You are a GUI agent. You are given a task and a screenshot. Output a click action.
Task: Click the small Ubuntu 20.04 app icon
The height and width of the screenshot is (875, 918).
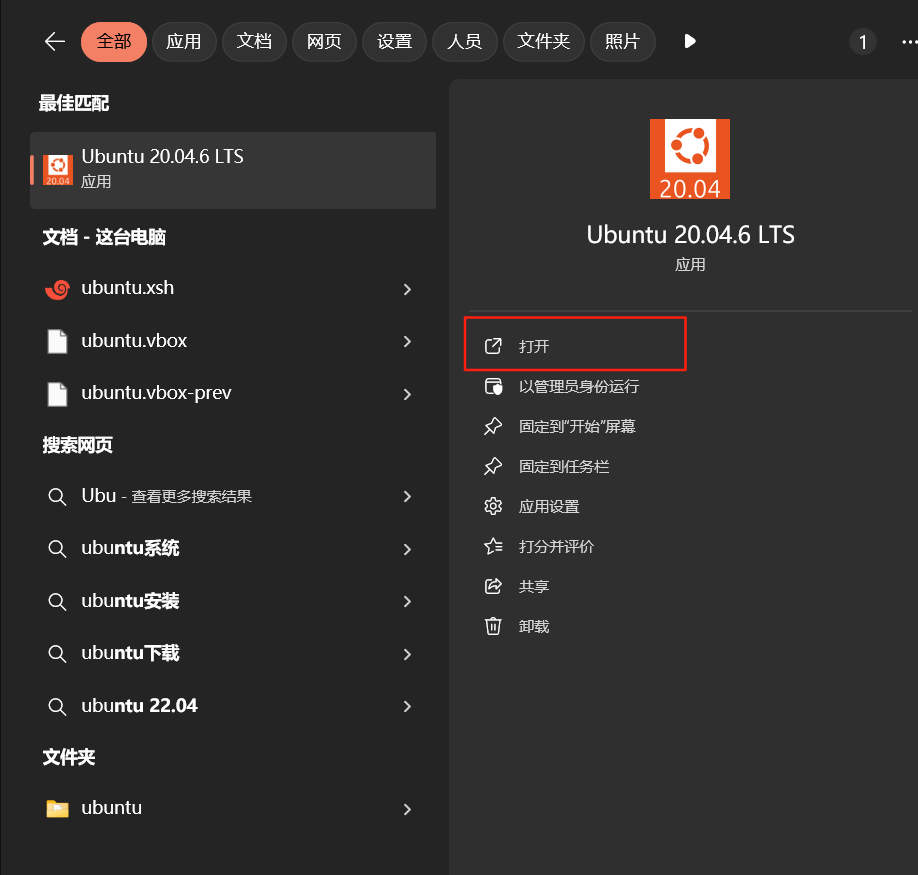58,170
